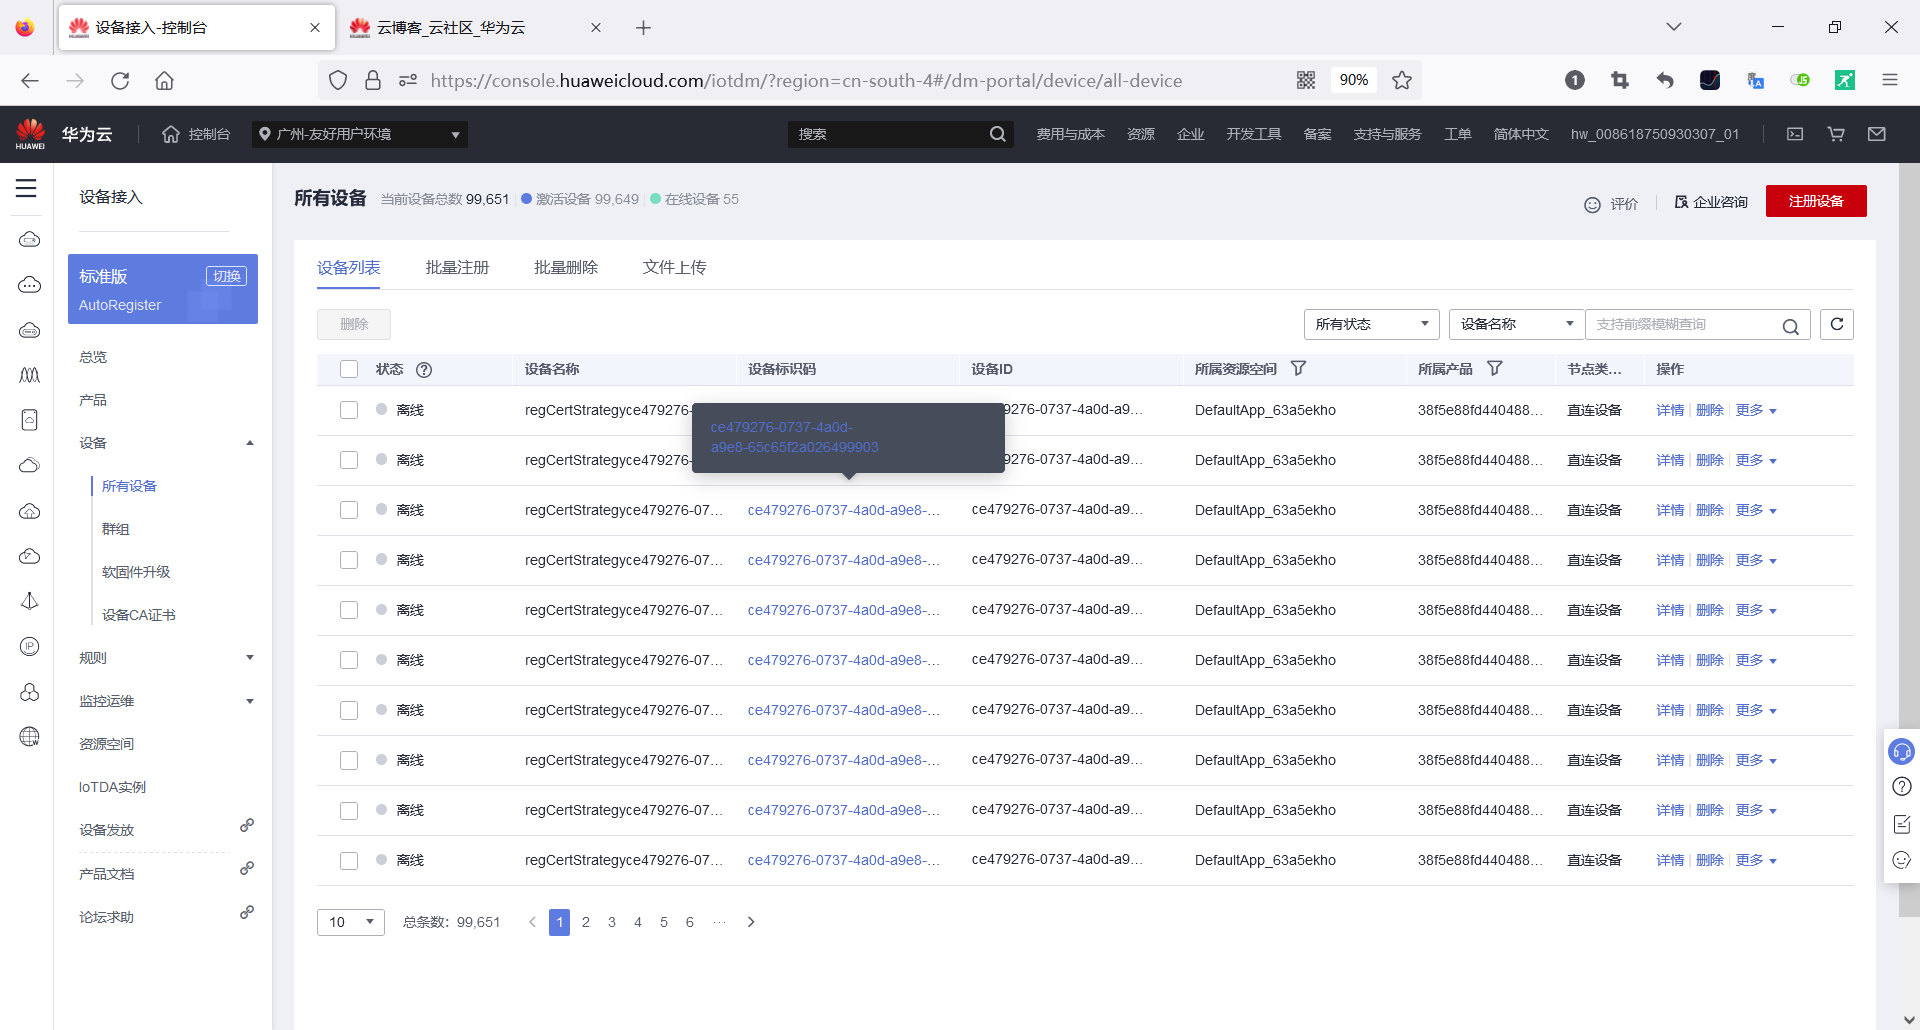Open 群组 in the sidebar

click(x=116, y=529)
